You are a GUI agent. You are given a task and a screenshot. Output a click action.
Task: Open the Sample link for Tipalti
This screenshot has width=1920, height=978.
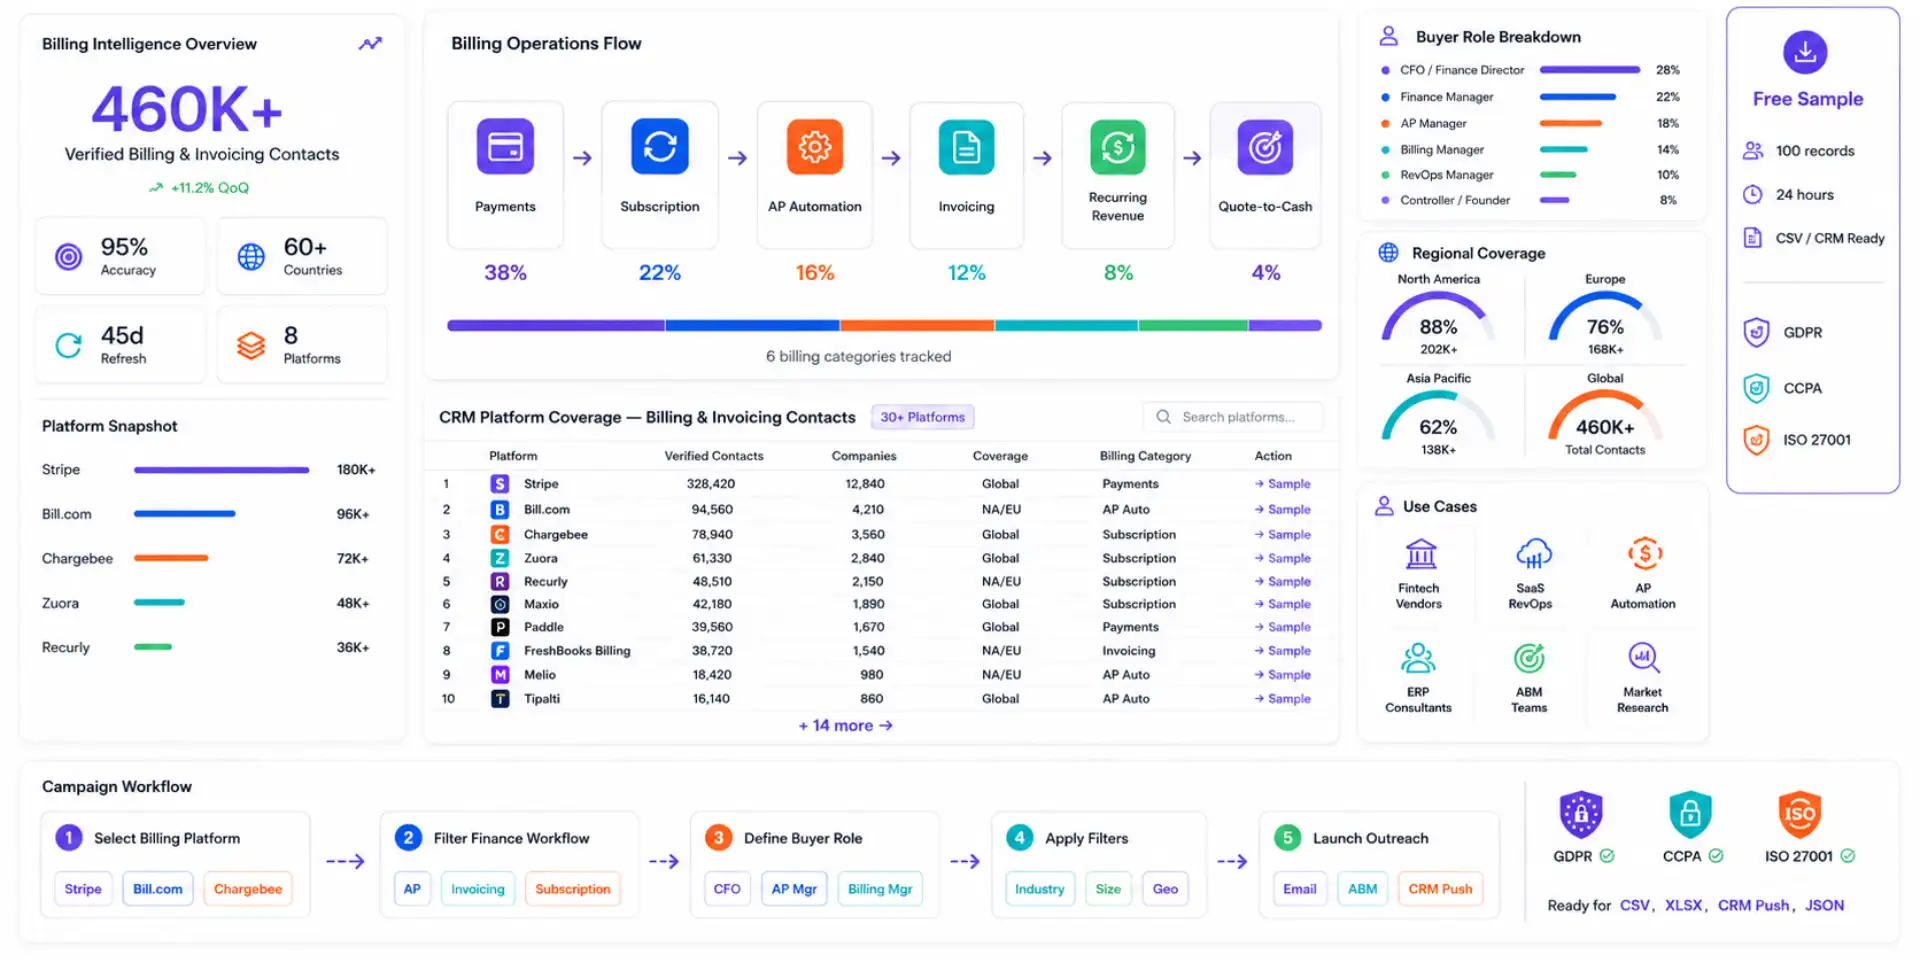(1283, 699)
